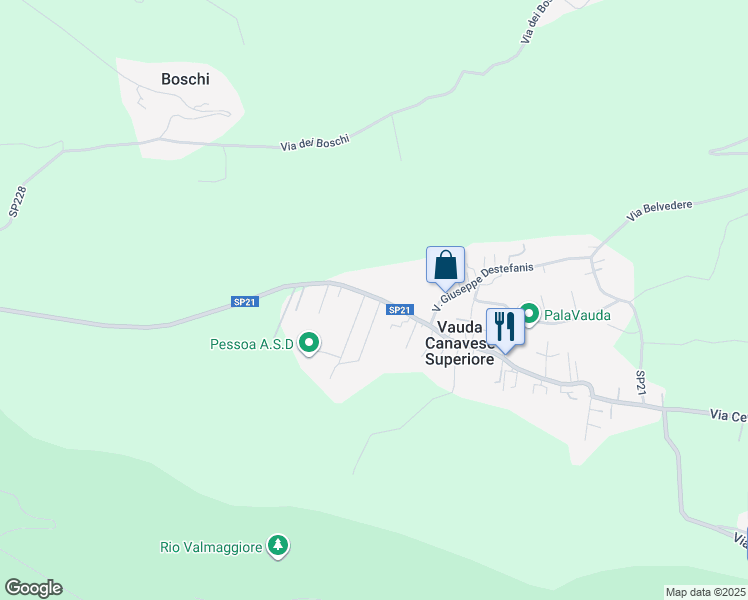Click the SP21 road shield near Vauda

point(399,310)
